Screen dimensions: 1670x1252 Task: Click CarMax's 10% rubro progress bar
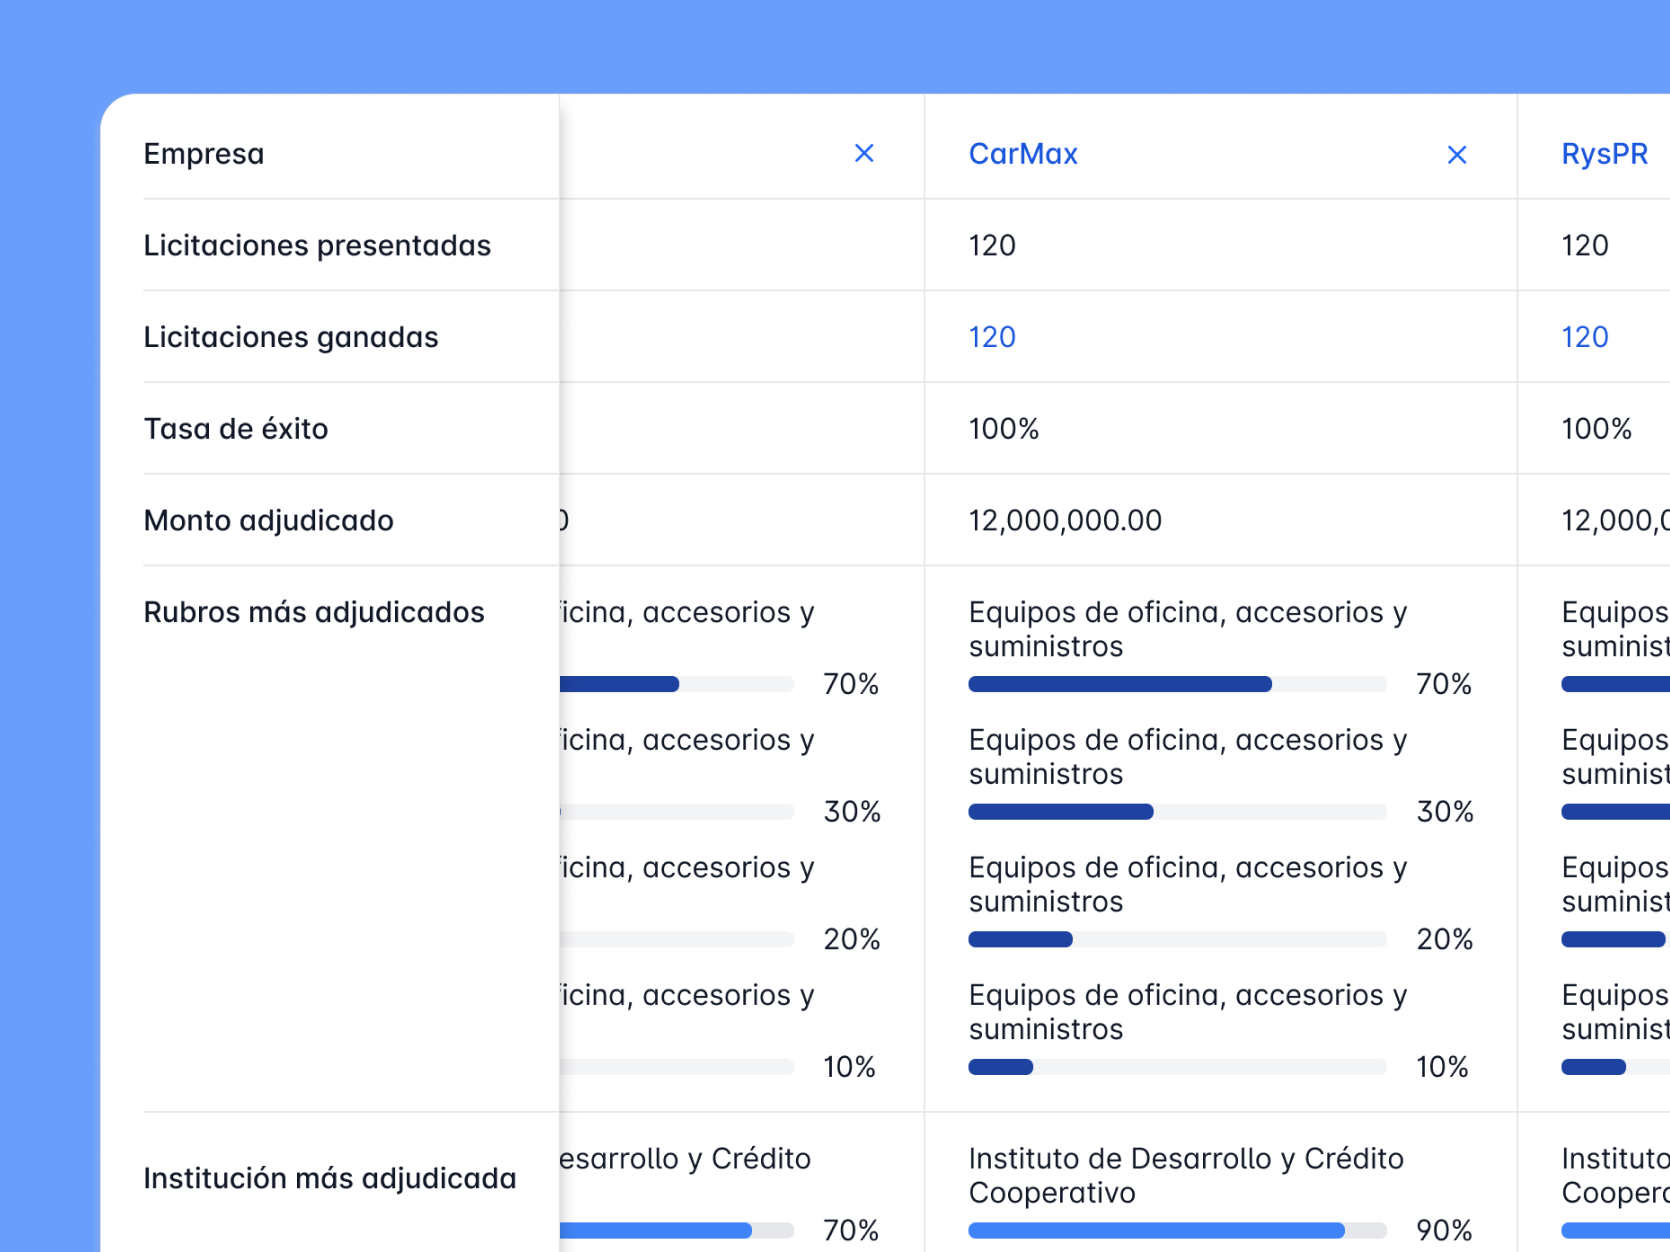click(1177, 1067)
